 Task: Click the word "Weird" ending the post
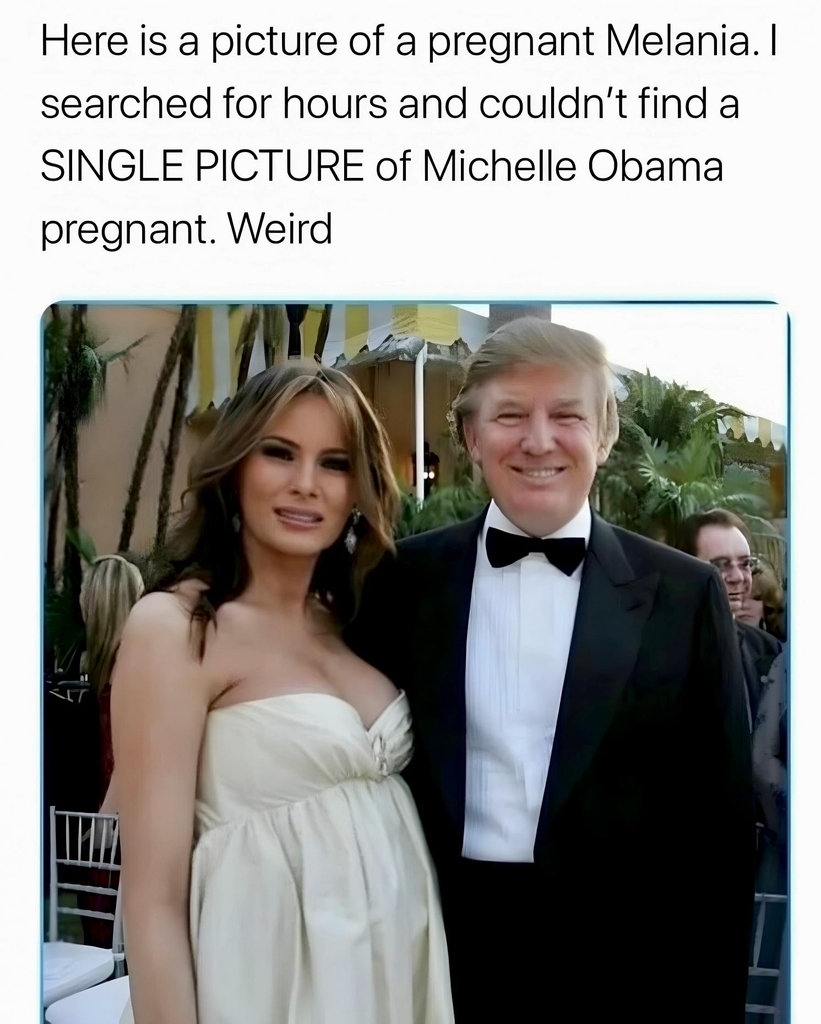click(280, 229)
